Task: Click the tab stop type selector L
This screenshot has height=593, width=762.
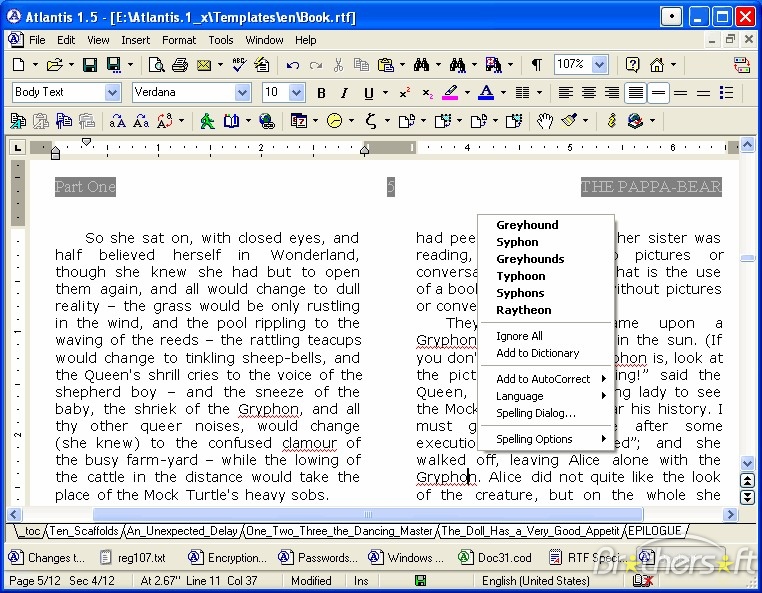Action: pyautogui.click(x=17, y=147)
